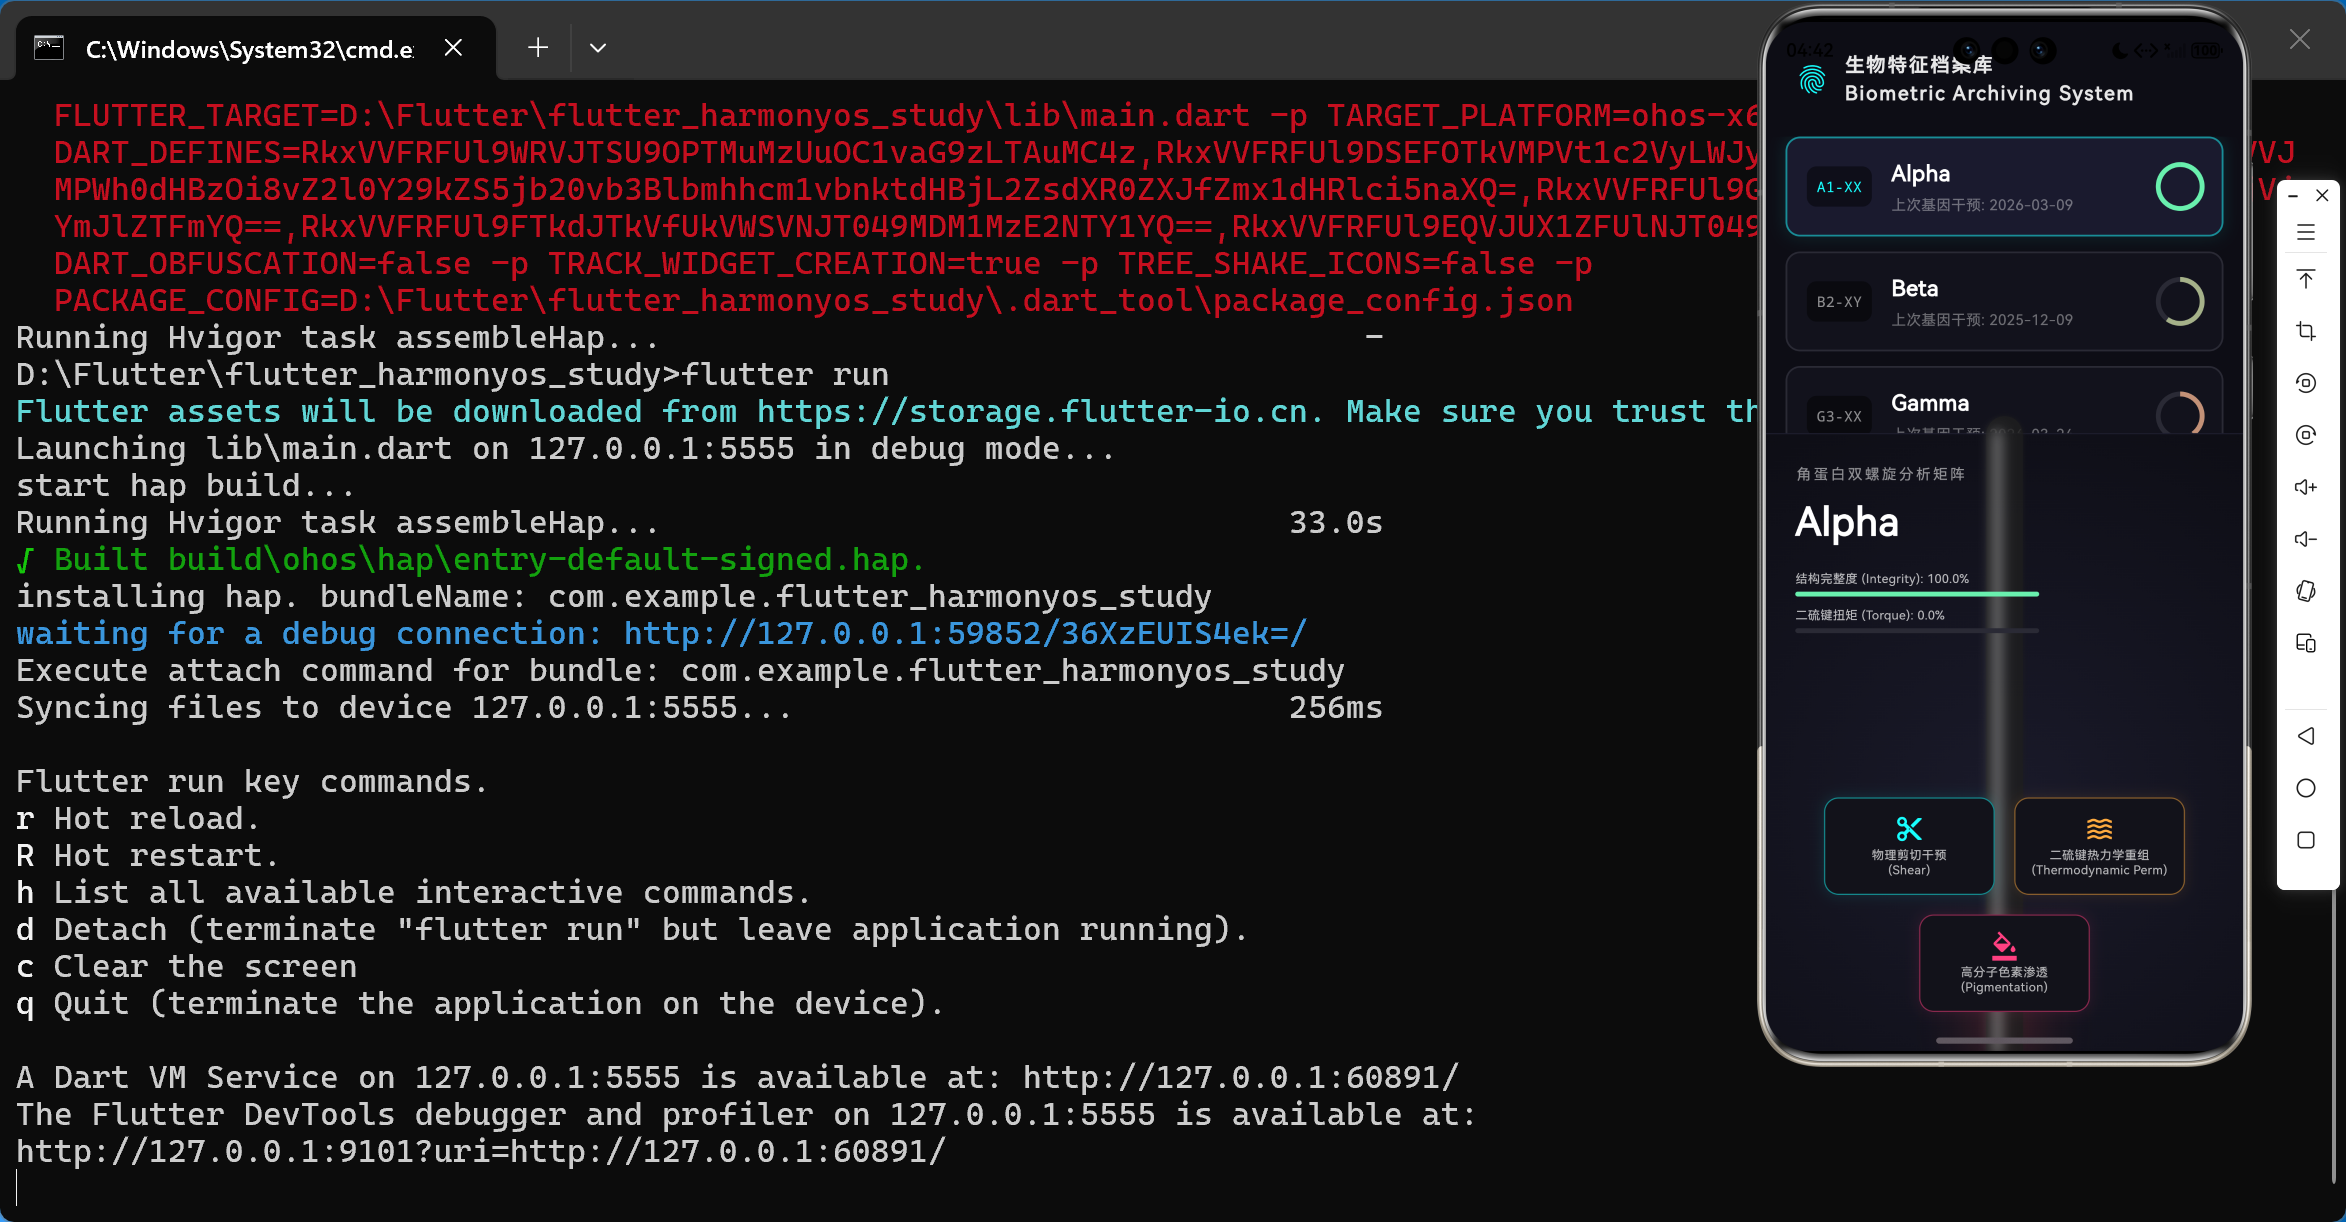This screenshot has height=1222, width=2346.
Task: Open terminal profile dropdown chevron
Action: coord(598,48)
